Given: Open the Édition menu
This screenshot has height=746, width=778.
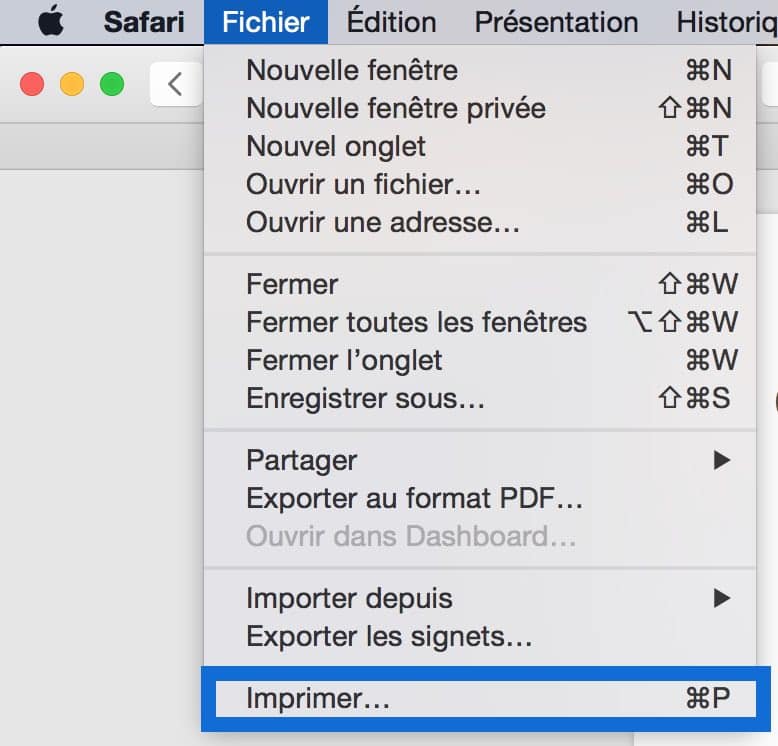Looking at the screenshot, I should coord(391,22).
